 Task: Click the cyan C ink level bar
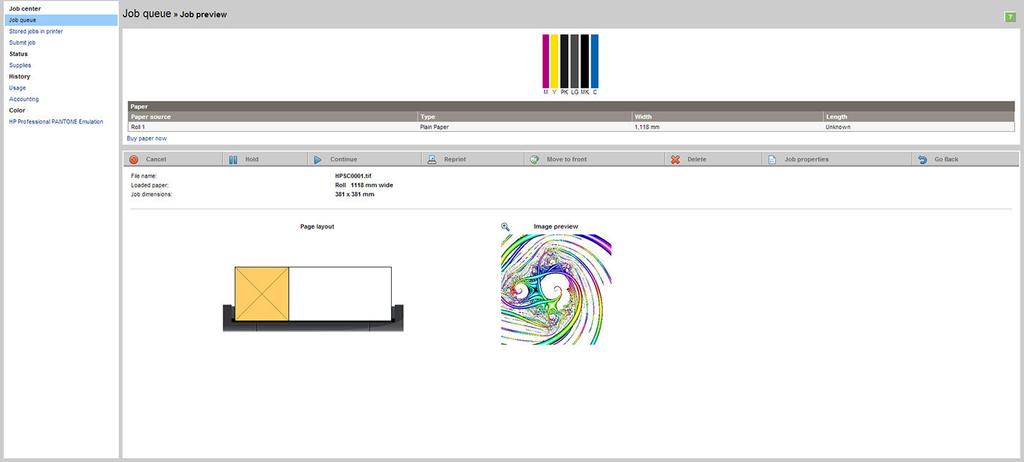(594, 61)
